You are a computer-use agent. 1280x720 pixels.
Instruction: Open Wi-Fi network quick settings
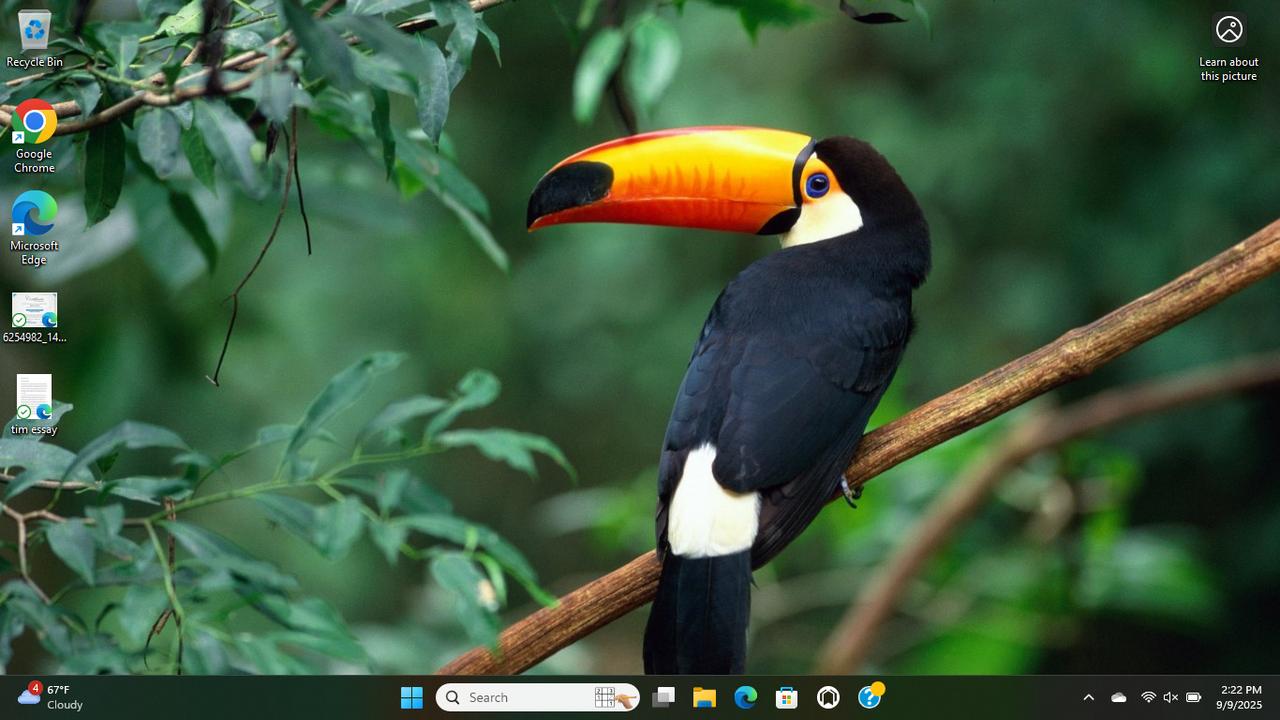[1148, 697]
